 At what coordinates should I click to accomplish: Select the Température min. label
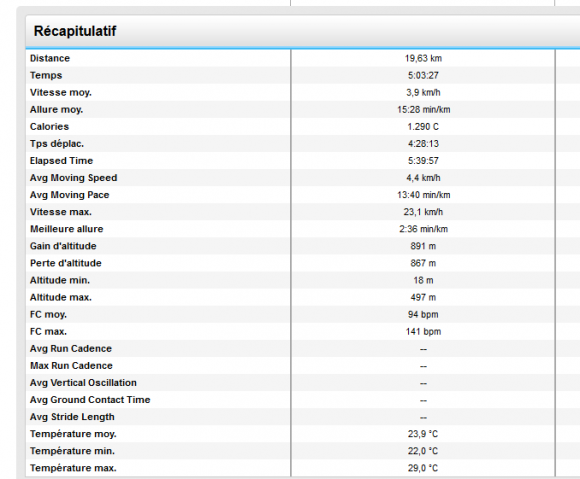(x=72, y=451)
